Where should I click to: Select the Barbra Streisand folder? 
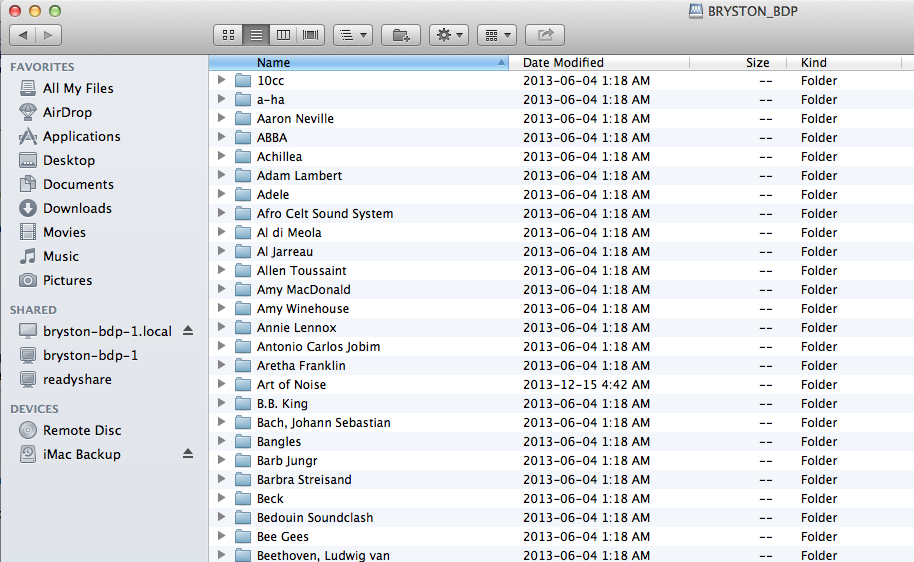[304, 480]
